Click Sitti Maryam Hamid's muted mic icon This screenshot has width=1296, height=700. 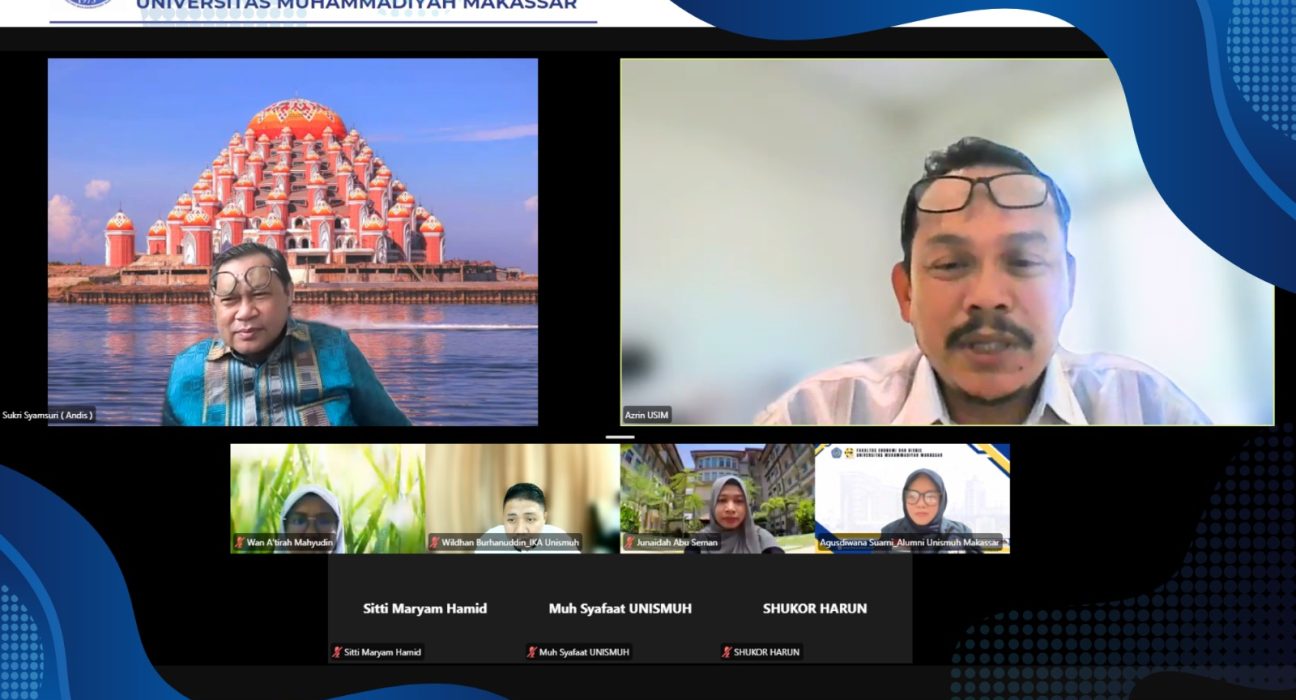pos(337,652)
